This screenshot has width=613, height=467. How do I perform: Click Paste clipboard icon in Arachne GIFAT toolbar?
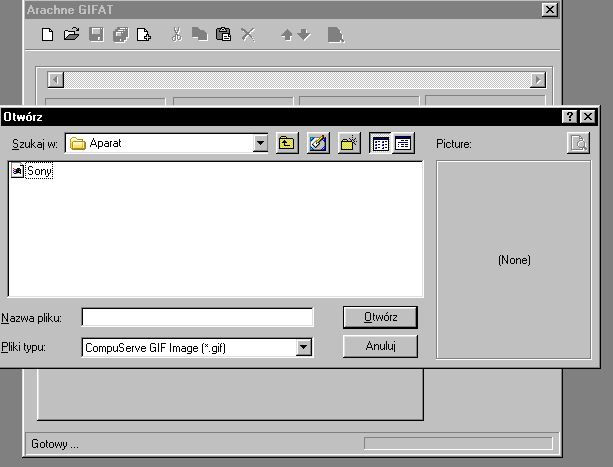point(224,34)
